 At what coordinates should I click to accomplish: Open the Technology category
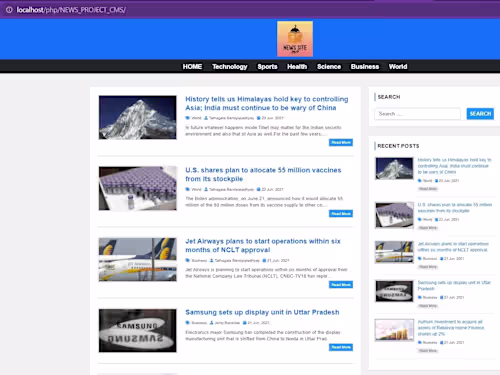(x=230, y=67)
